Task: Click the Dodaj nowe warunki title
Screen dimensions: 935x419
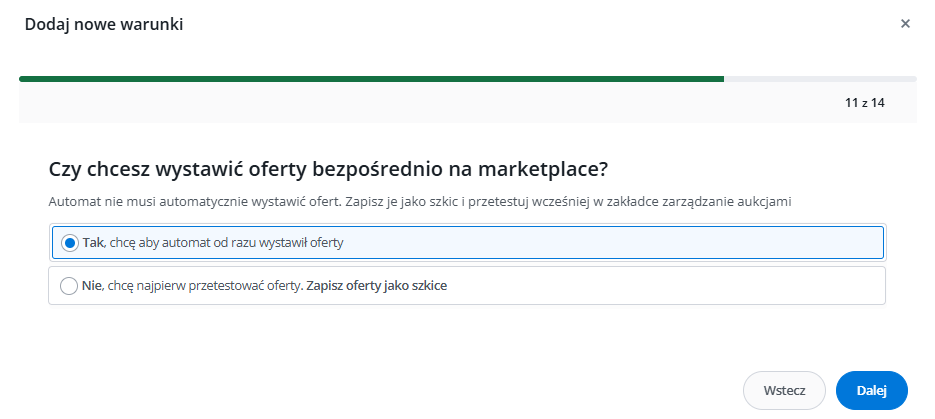Action: click(104, 24)
